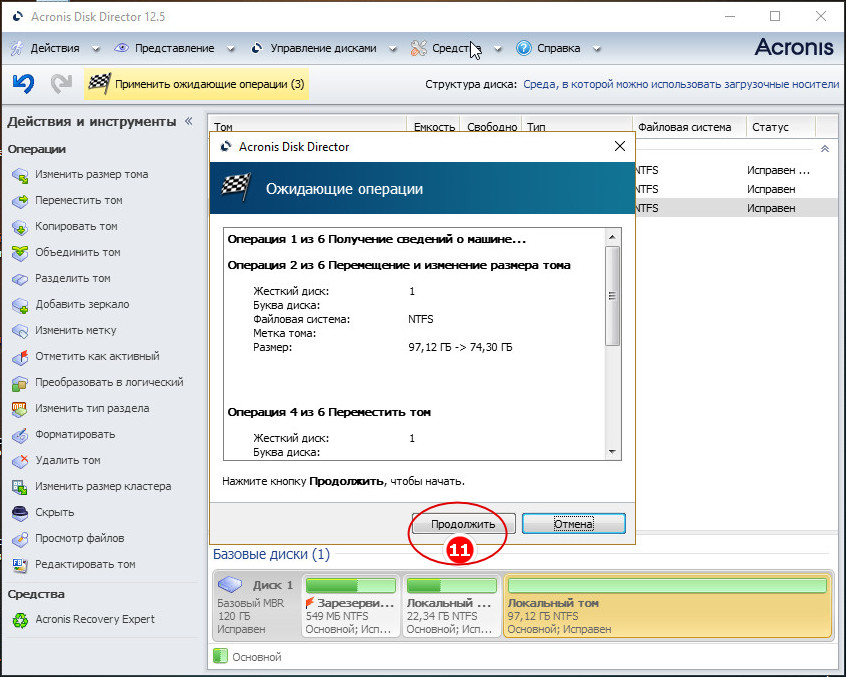
Task: Expand the Средства dropdown arrow
Action: click(498, 49)
